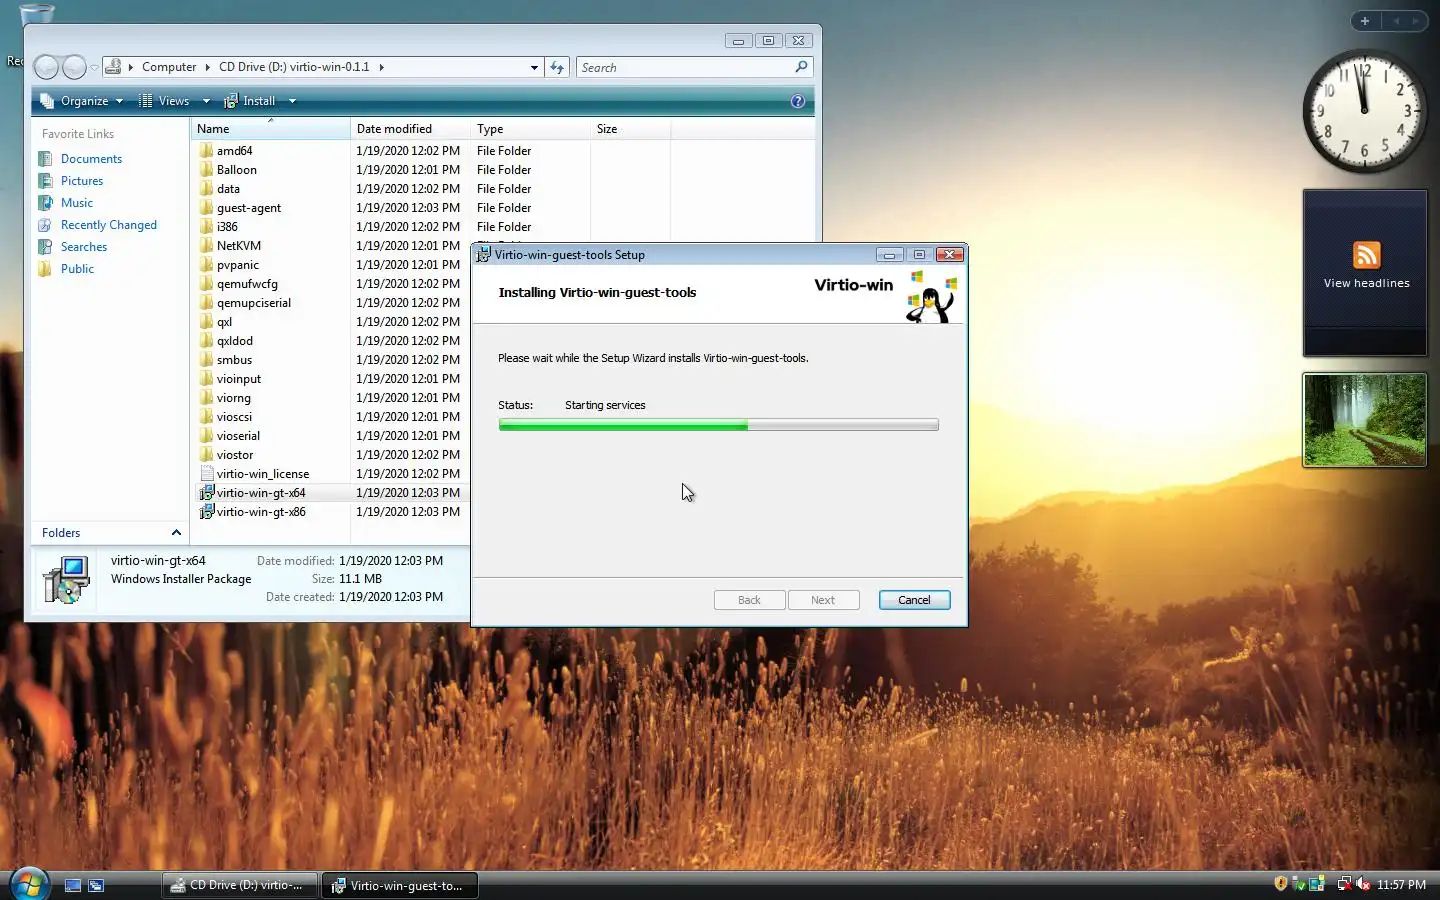
Task: Click Cancel in the setup wizard
Action: point(914,600)
